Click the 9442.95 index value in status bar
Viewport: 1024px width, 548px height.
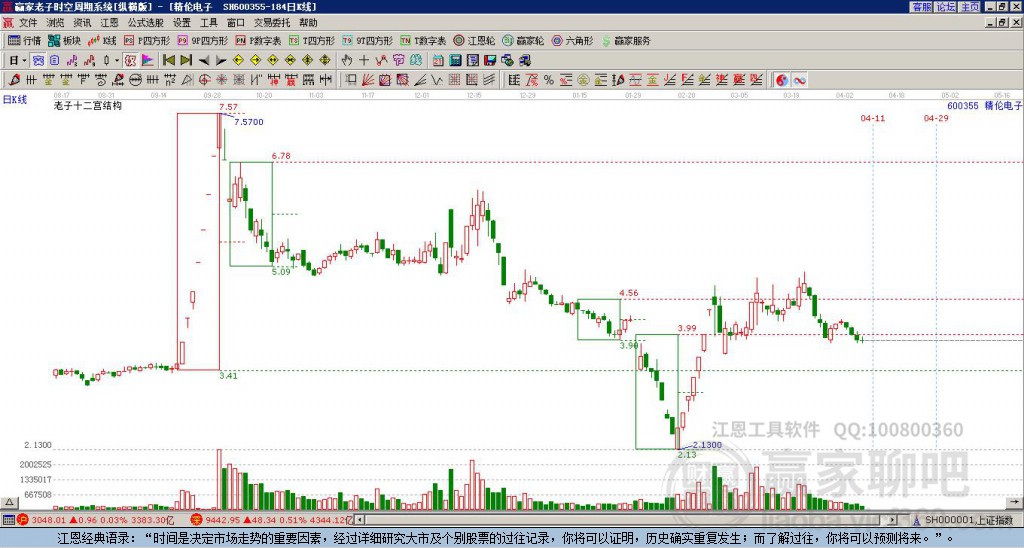[221, 520]
